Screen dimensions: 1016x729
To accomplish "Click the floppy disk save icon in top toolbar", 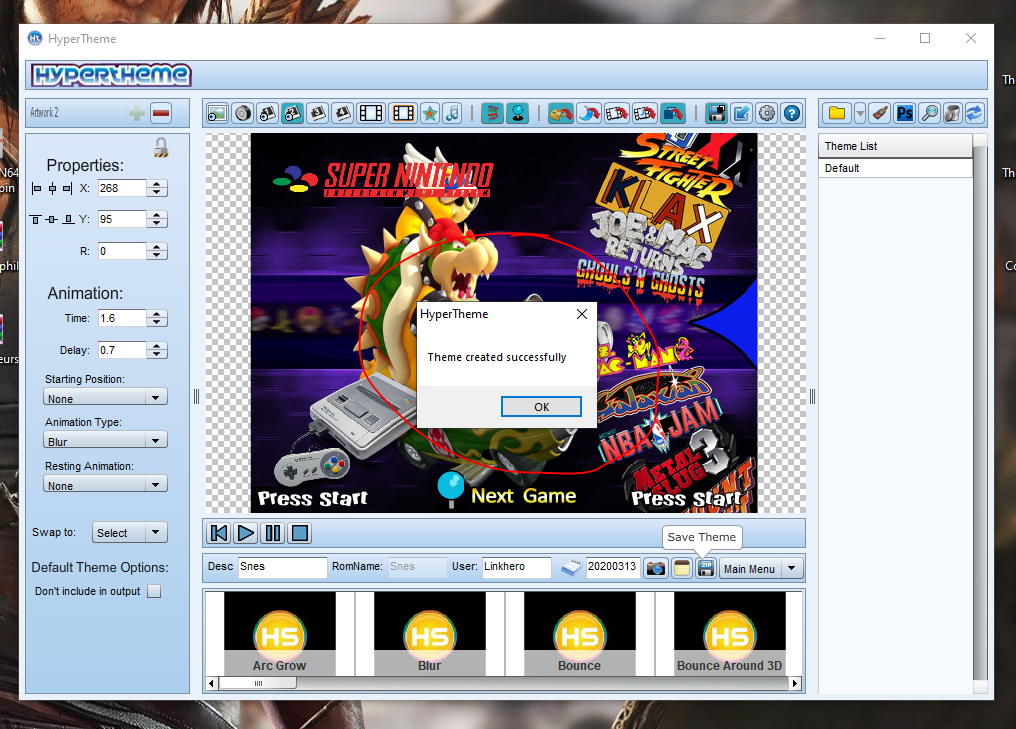I will coord(717,113).
